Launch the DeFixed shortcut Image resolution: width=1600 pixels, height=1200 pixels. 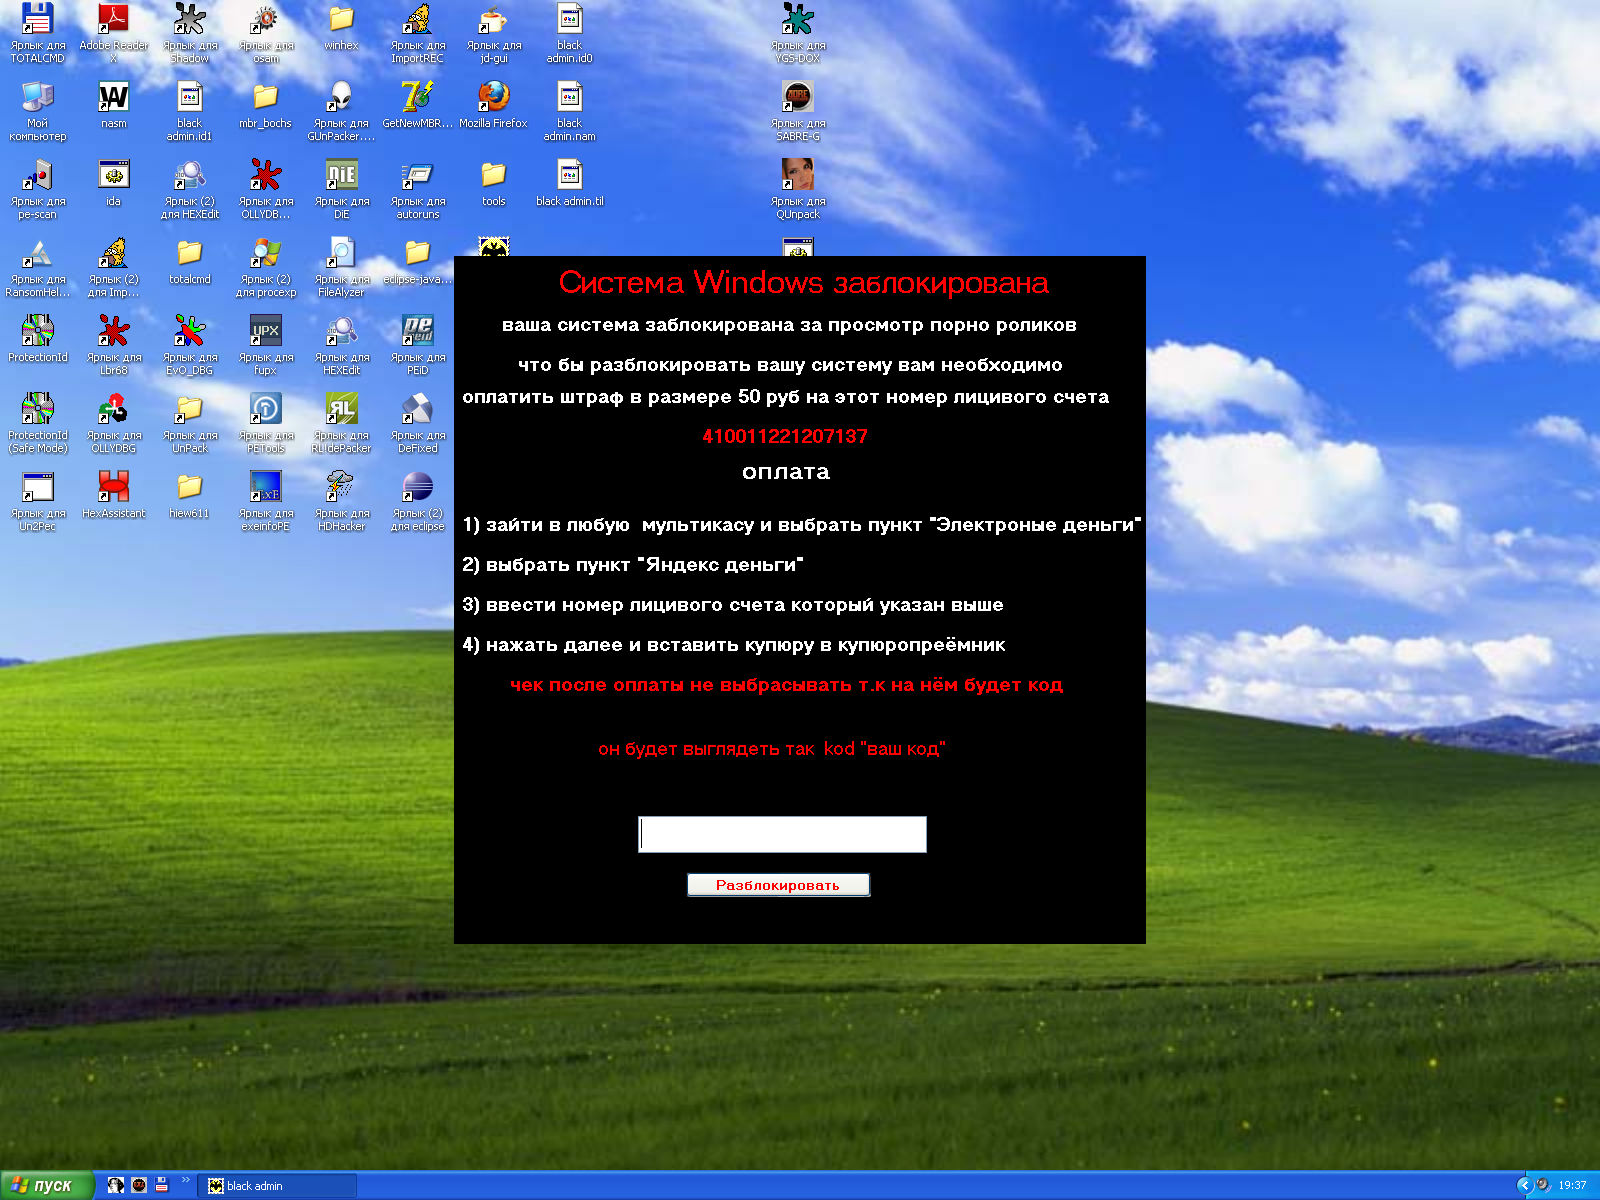pyautogui.click(x=418, y=408)
